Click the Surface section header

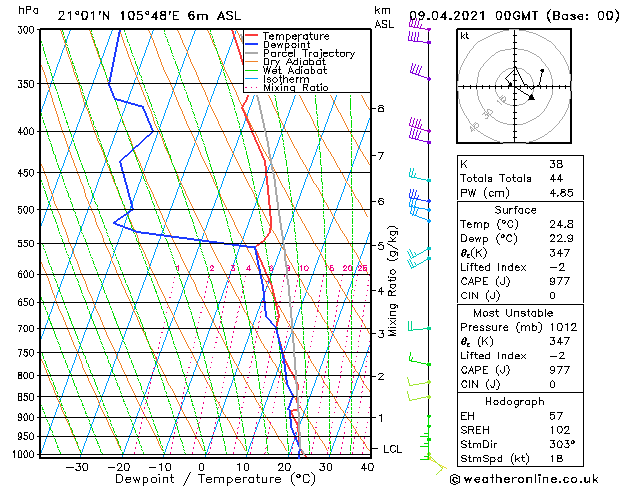[x=515, y=210]
